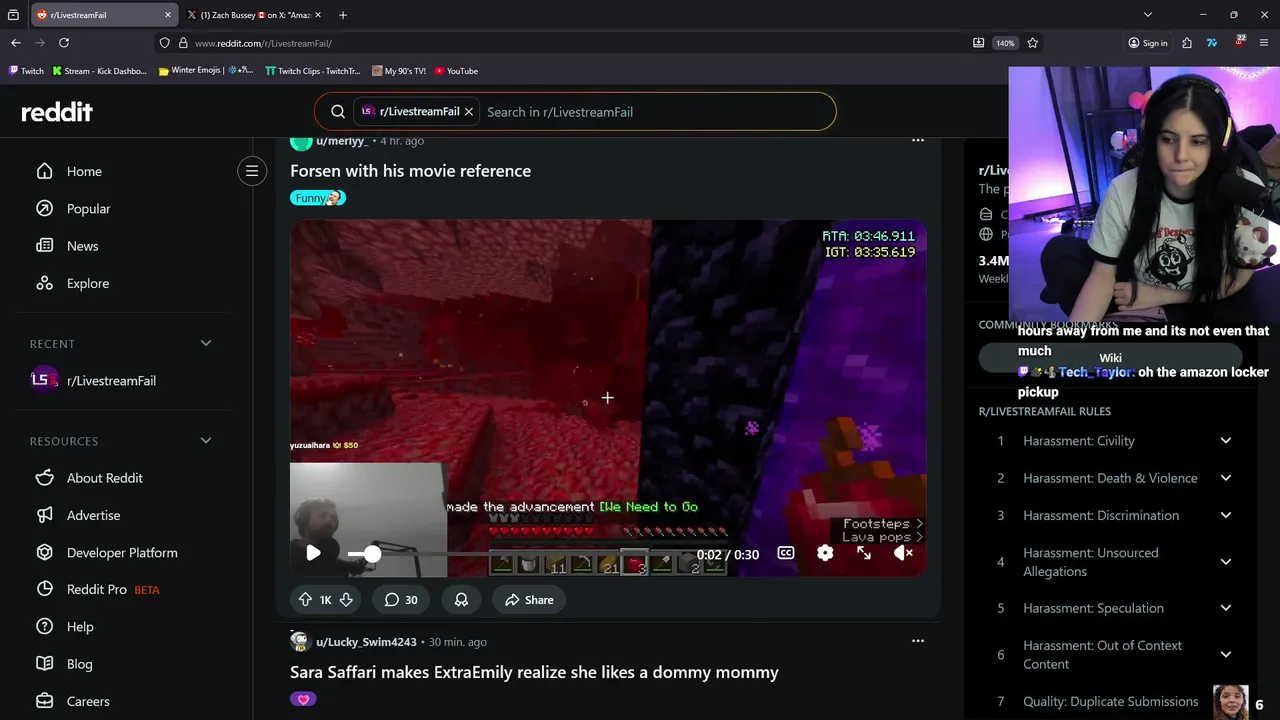Unmute the video
The image size is (1280, 720).
[x=903, y=553]
